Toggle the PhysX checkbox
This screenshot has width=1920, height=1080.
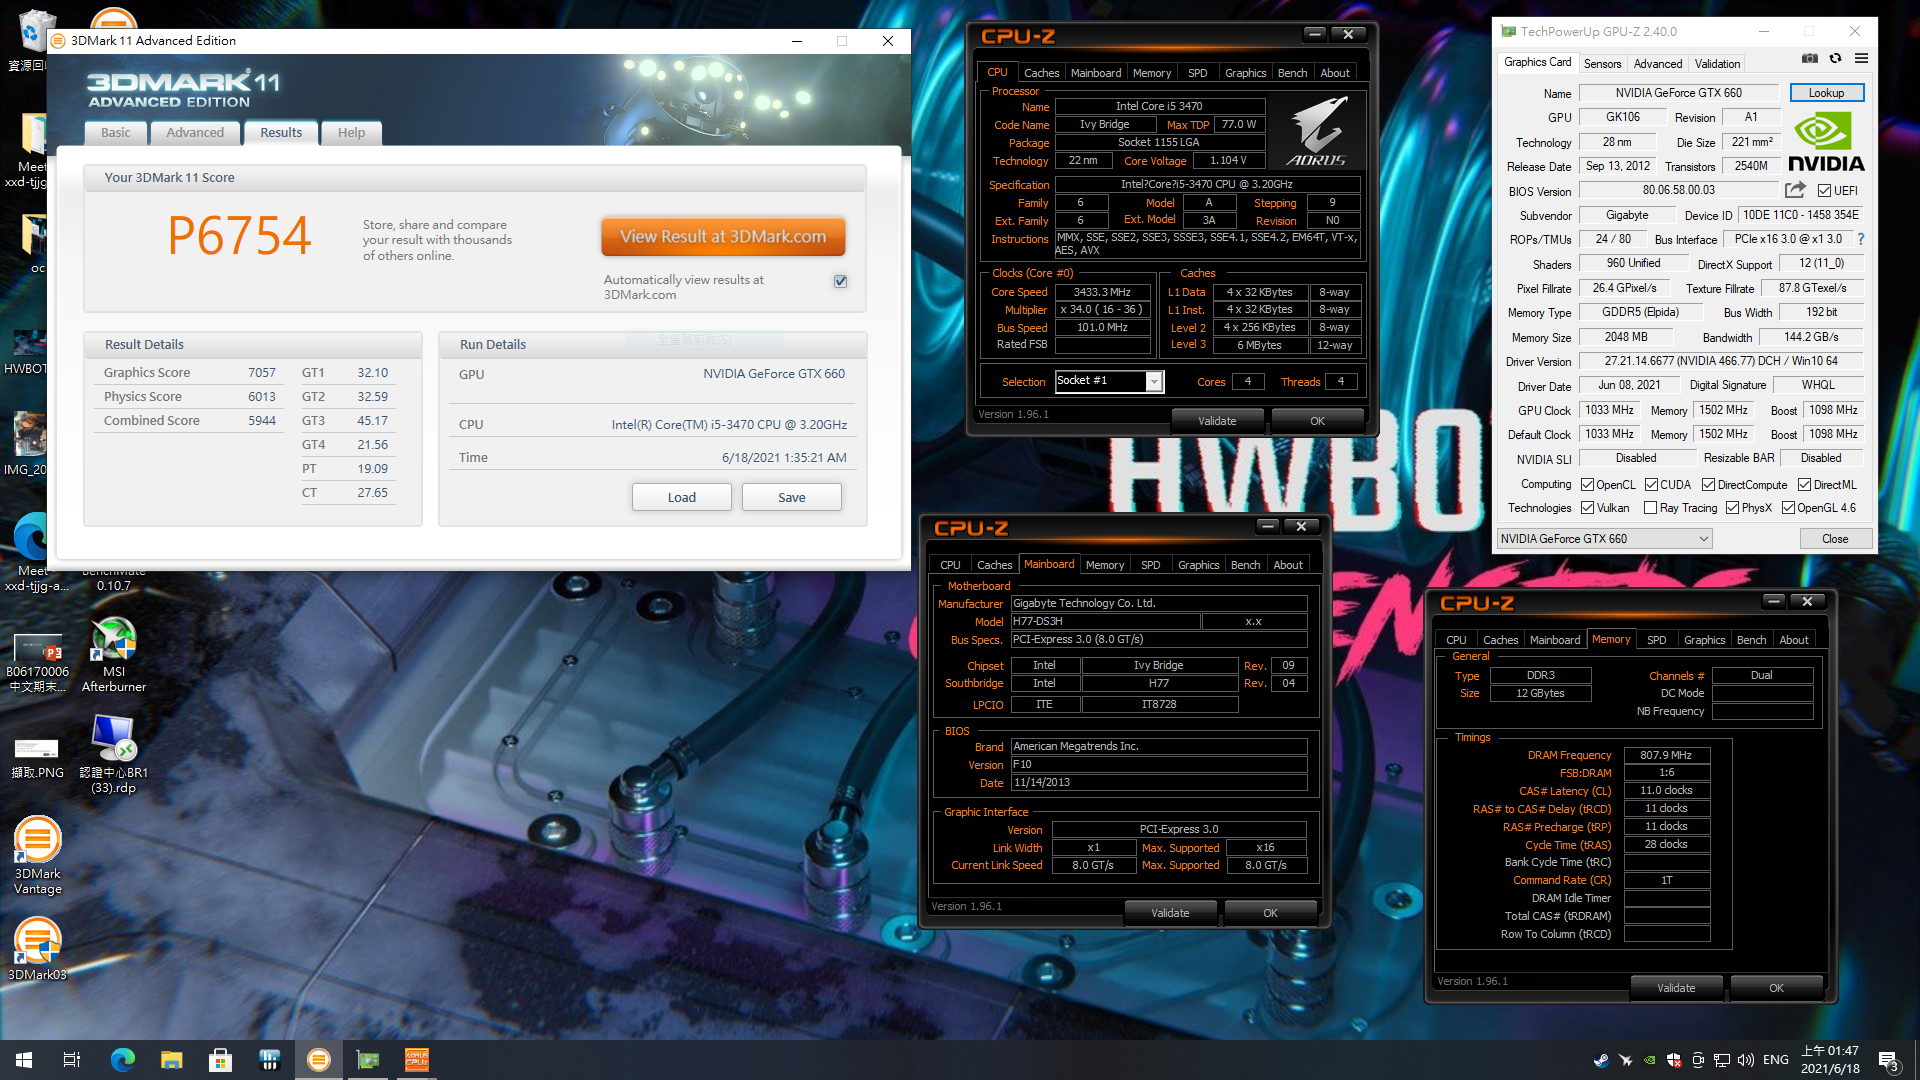1732,508
